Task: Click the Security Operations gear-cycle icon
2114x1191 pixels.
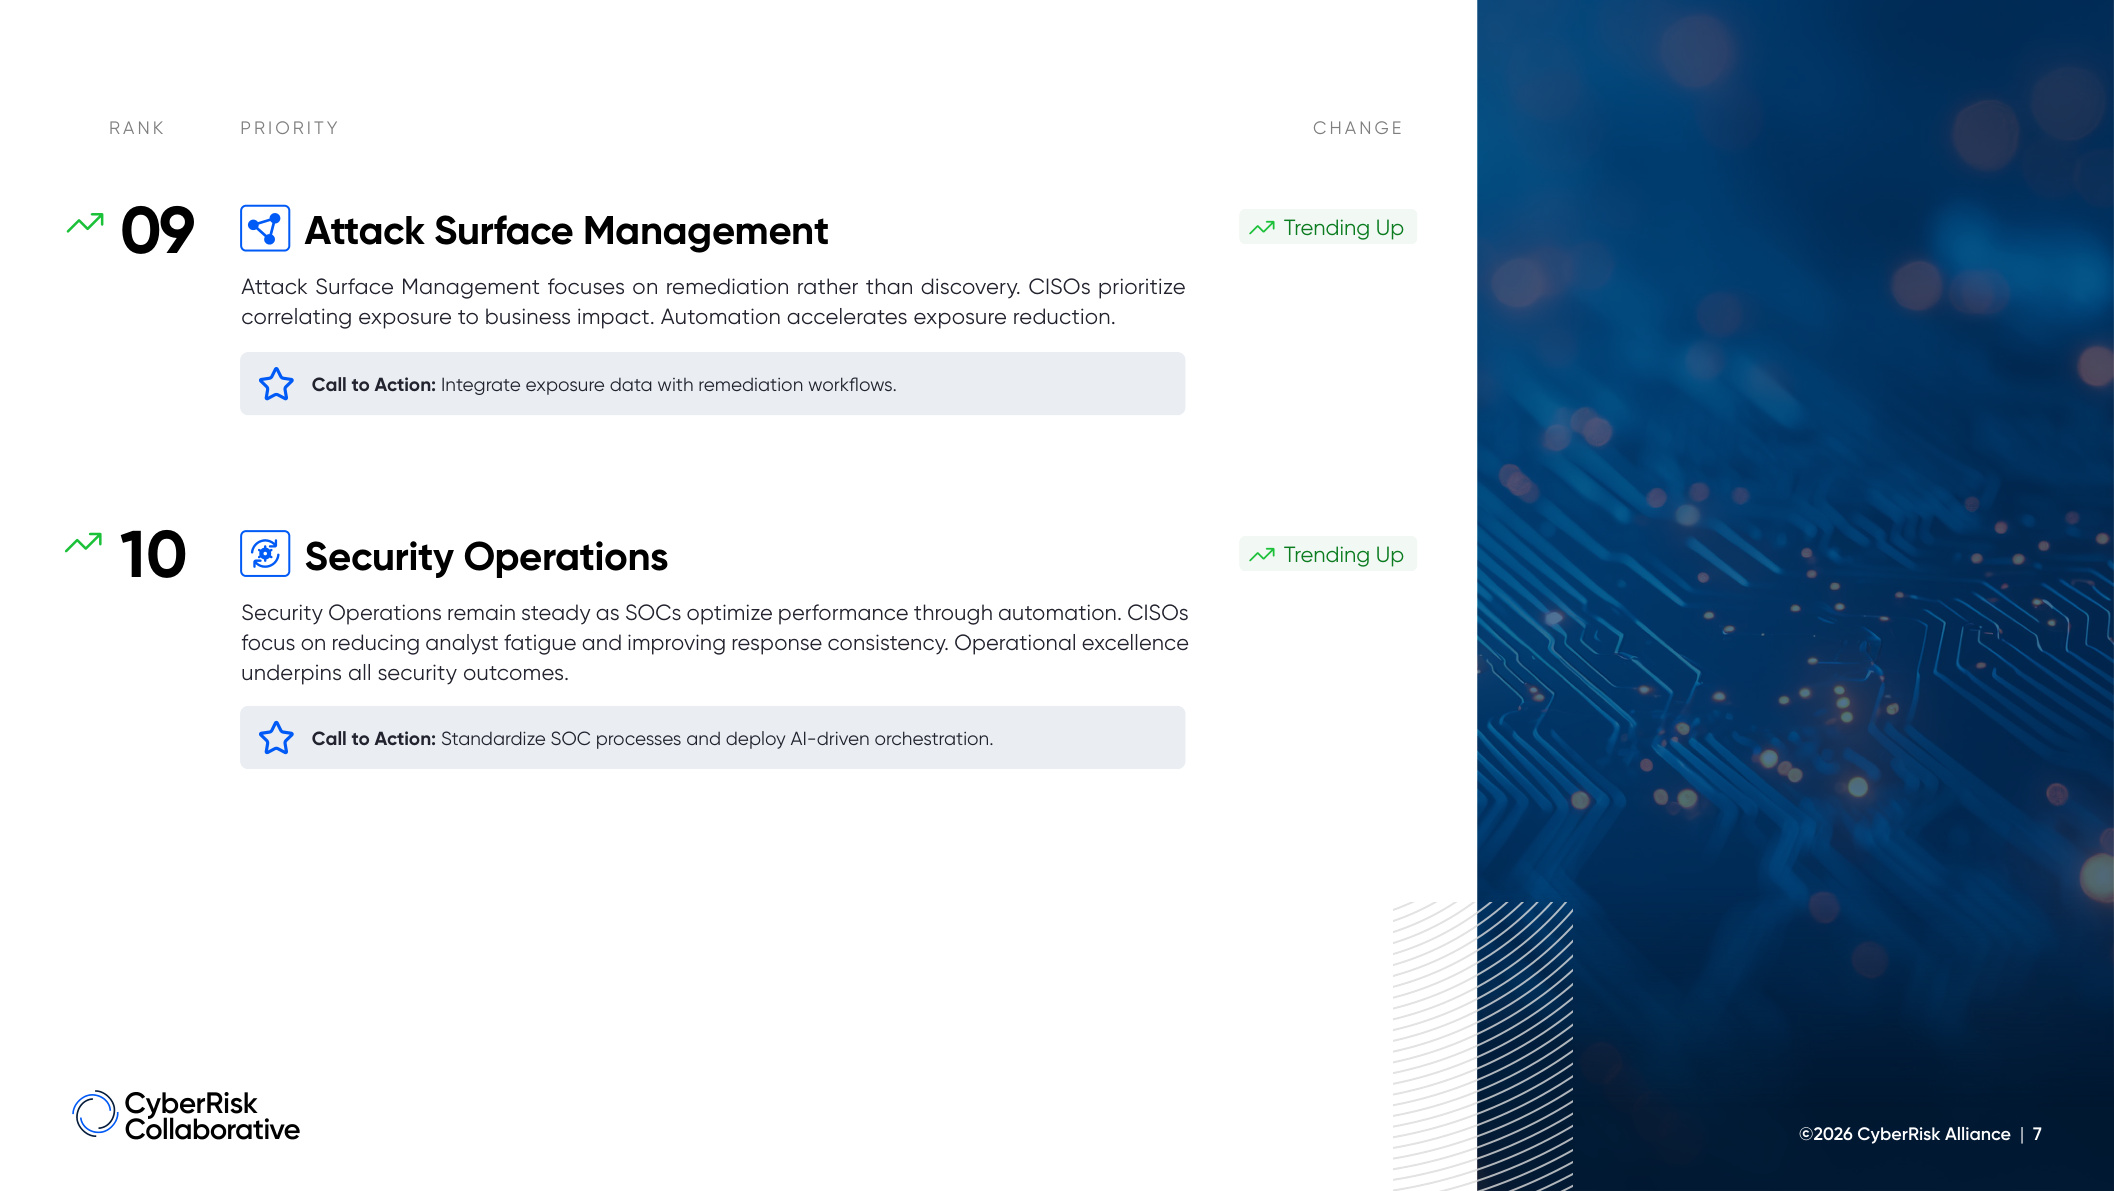Action: tap(265, 554)
